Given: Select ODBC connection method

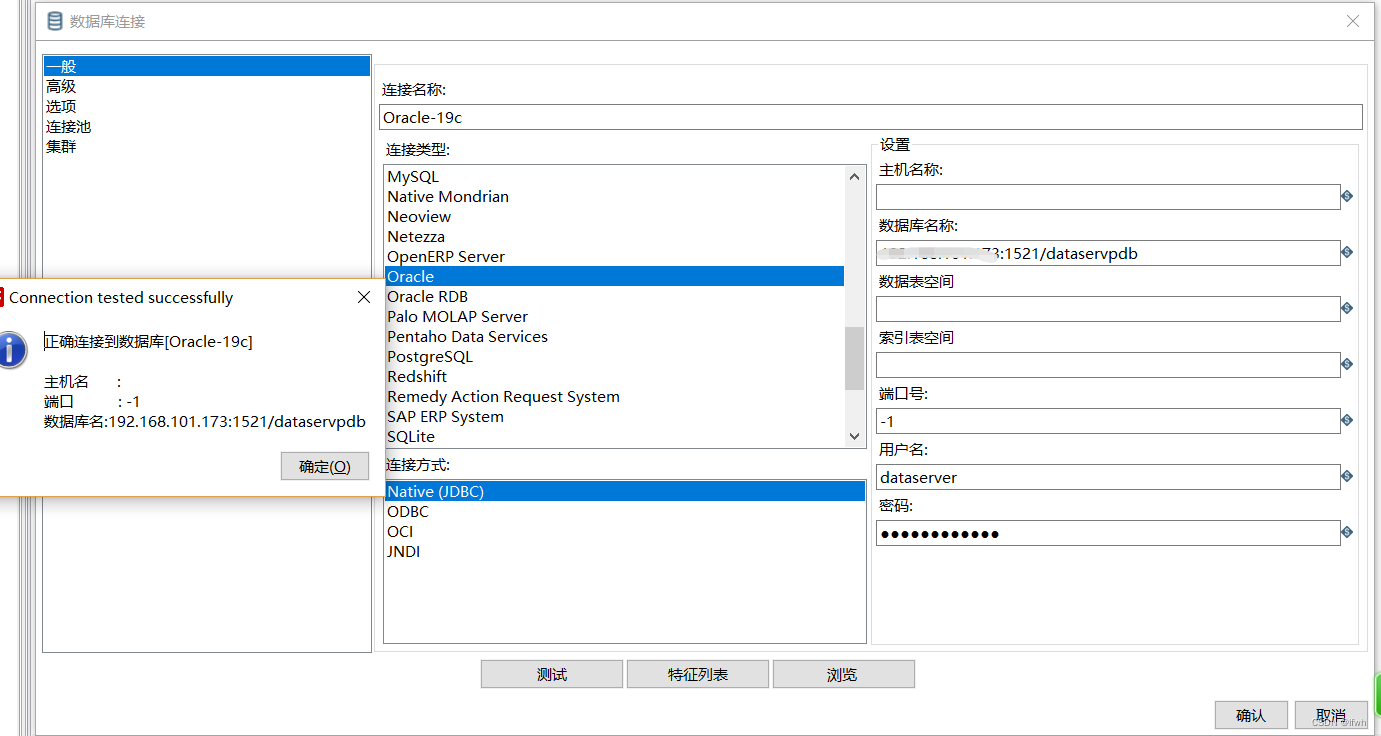Looking at the screenshot, I should tap(408, 512).
